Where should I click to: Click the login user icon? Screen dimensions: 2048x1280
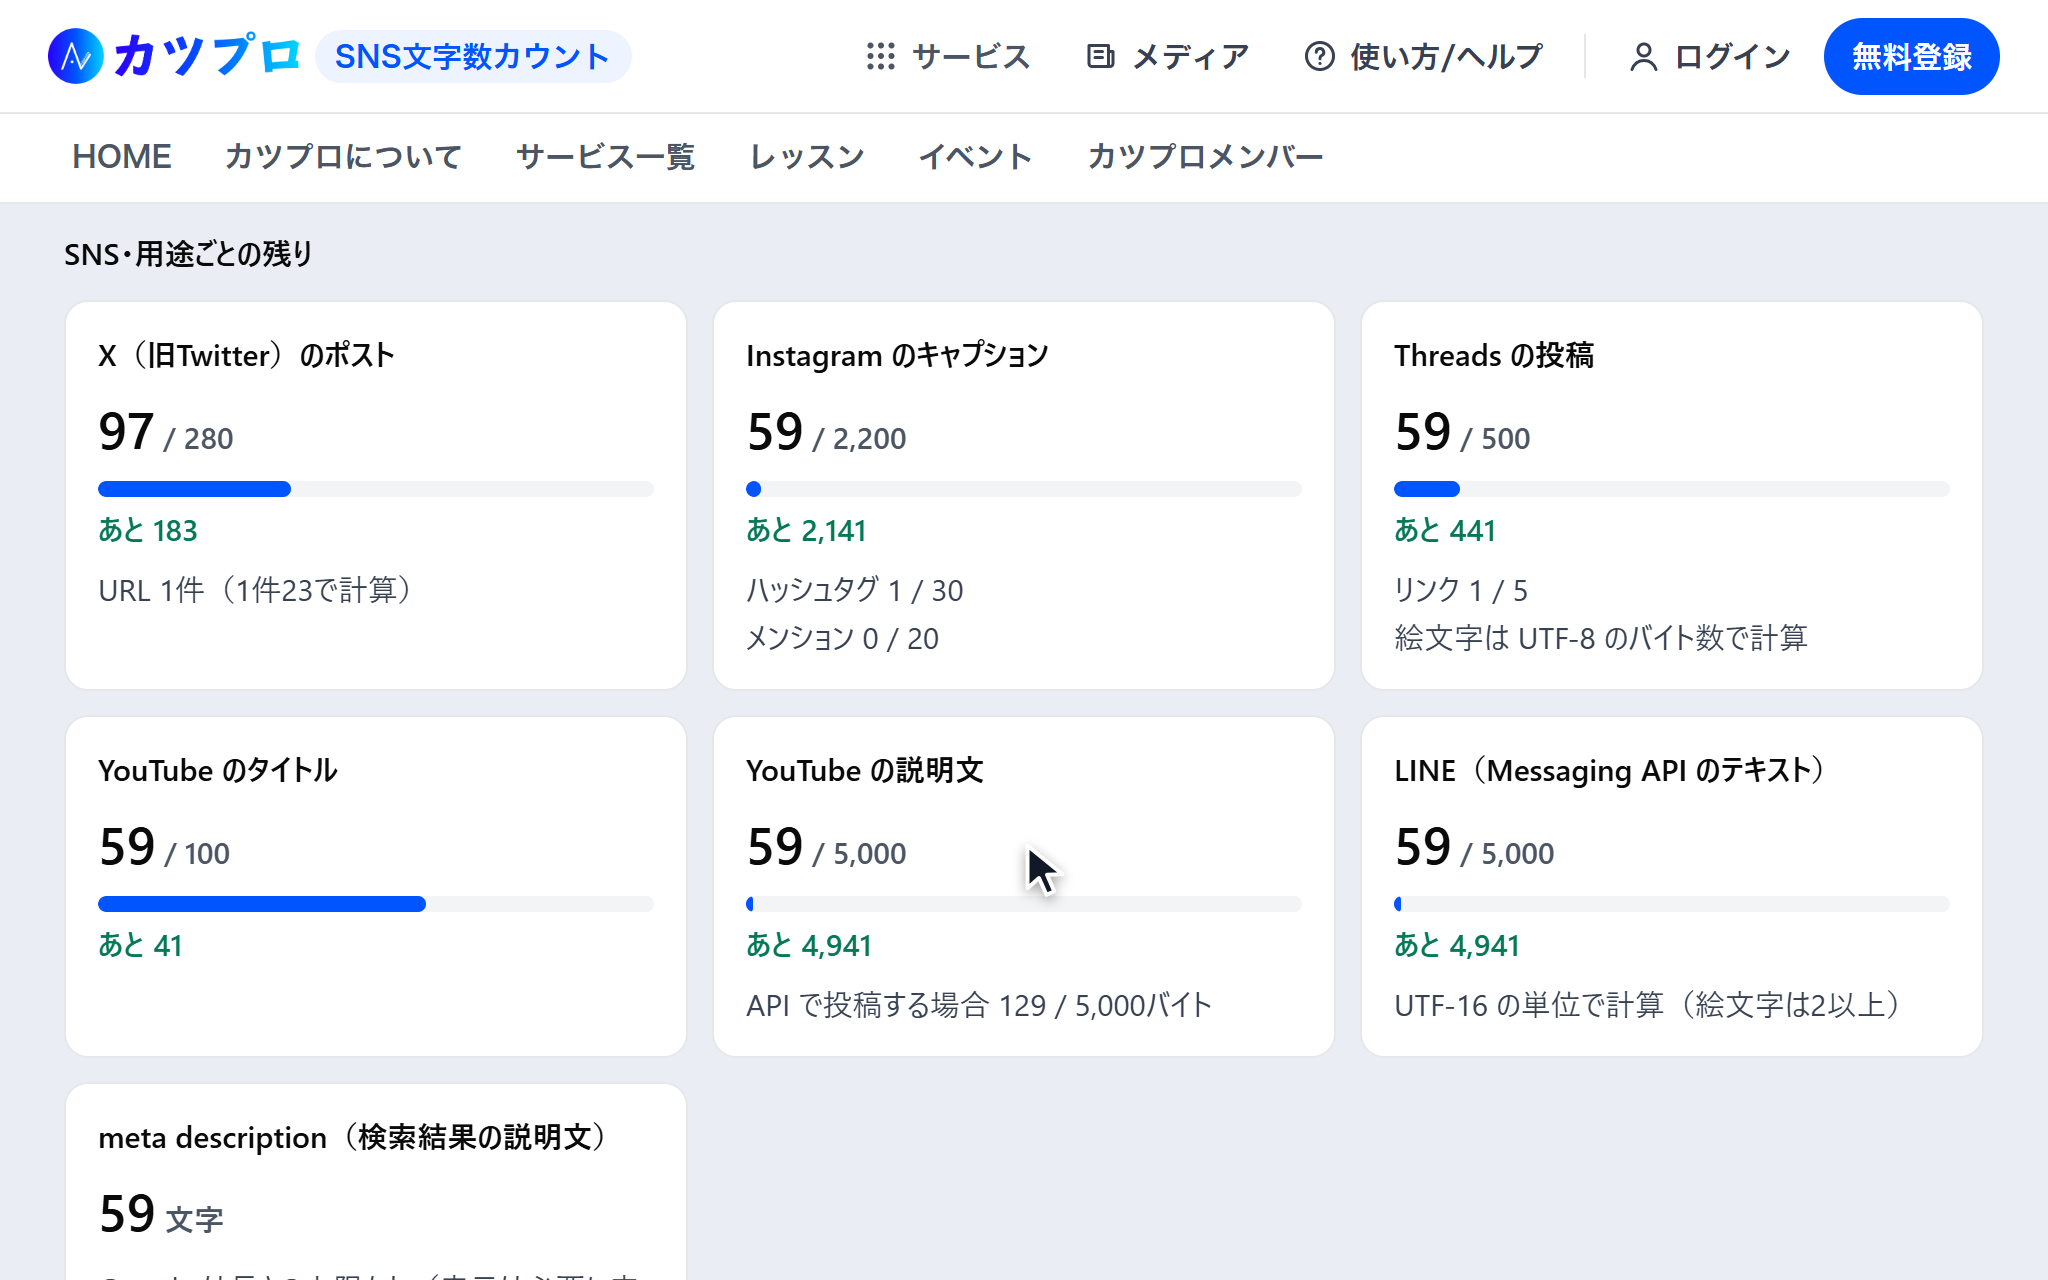click(x=1643, y=57)
